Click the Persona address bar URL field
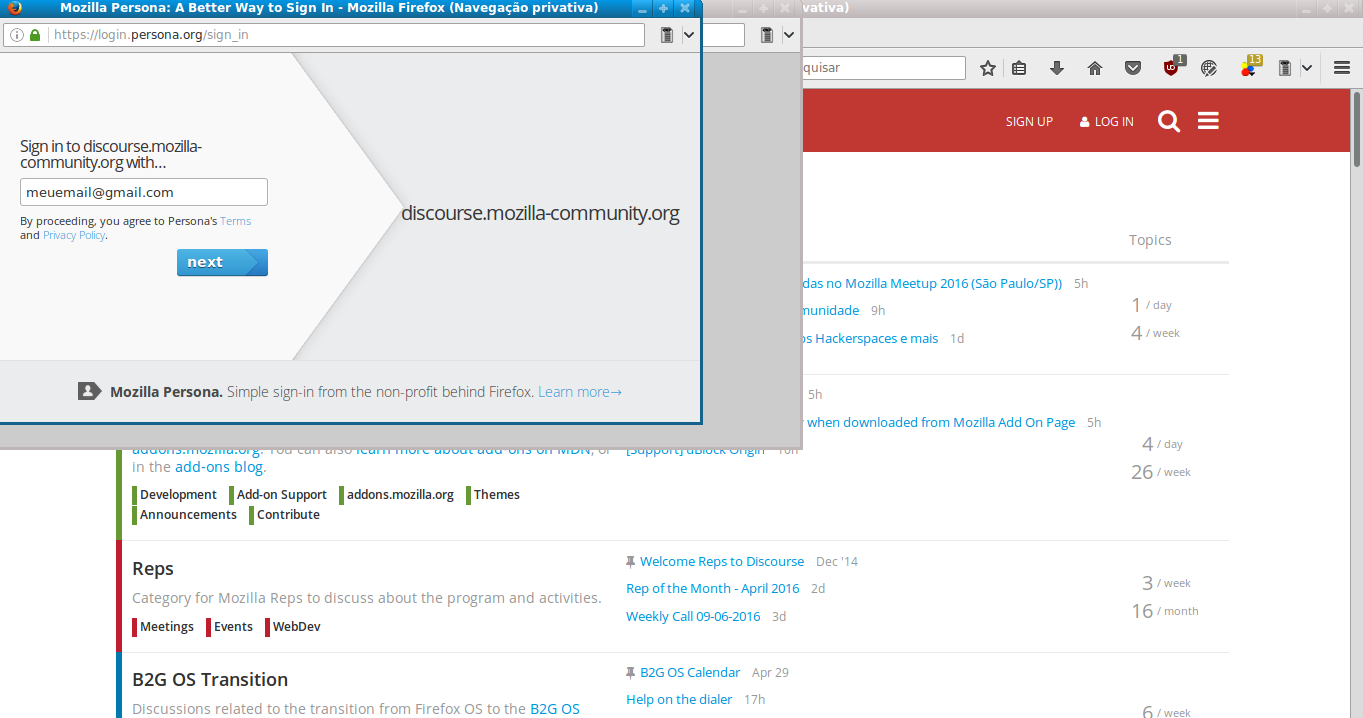This screenshot has height=718, width=1363. 325,35
